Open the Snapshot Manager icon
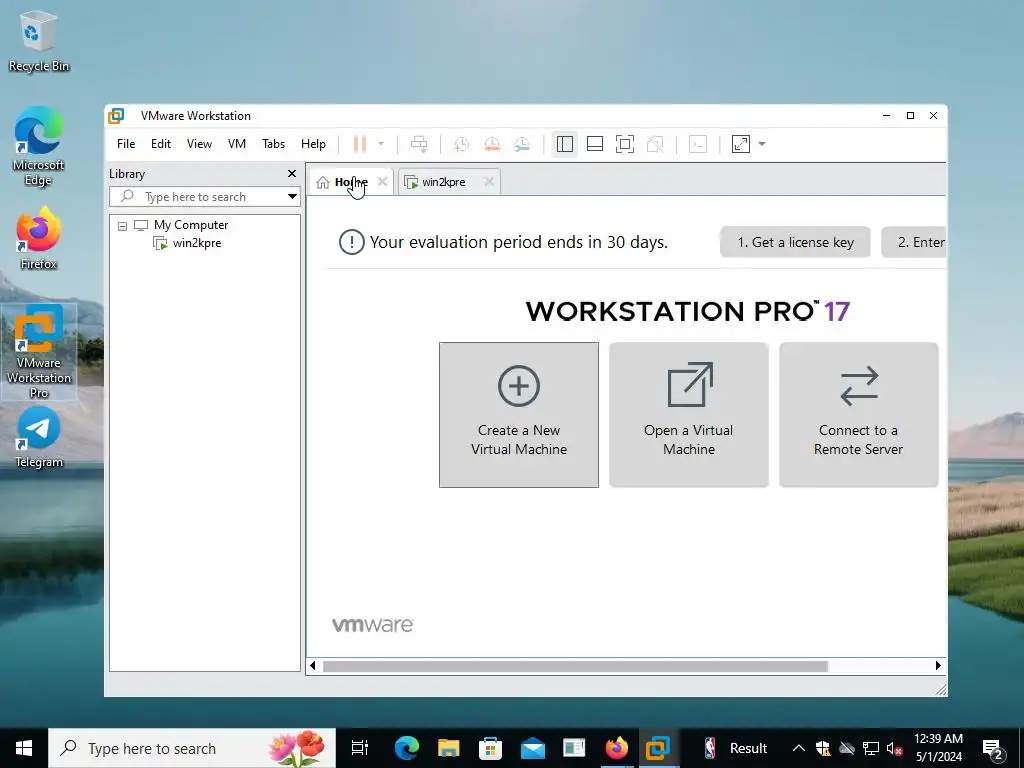Screen dimensions: 1024x768 [x=522, y=144]
